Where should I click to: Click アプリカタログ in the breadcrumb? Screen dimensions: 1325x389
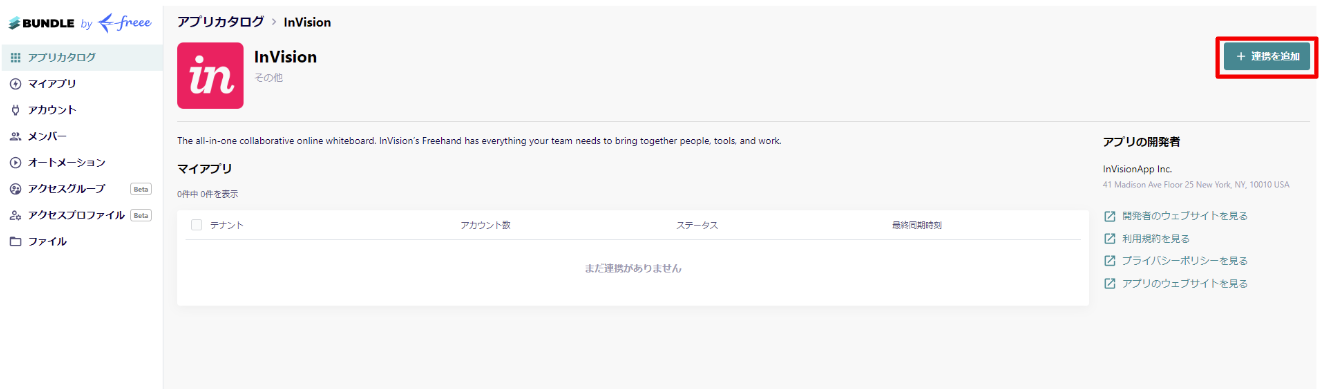(221, 21)
